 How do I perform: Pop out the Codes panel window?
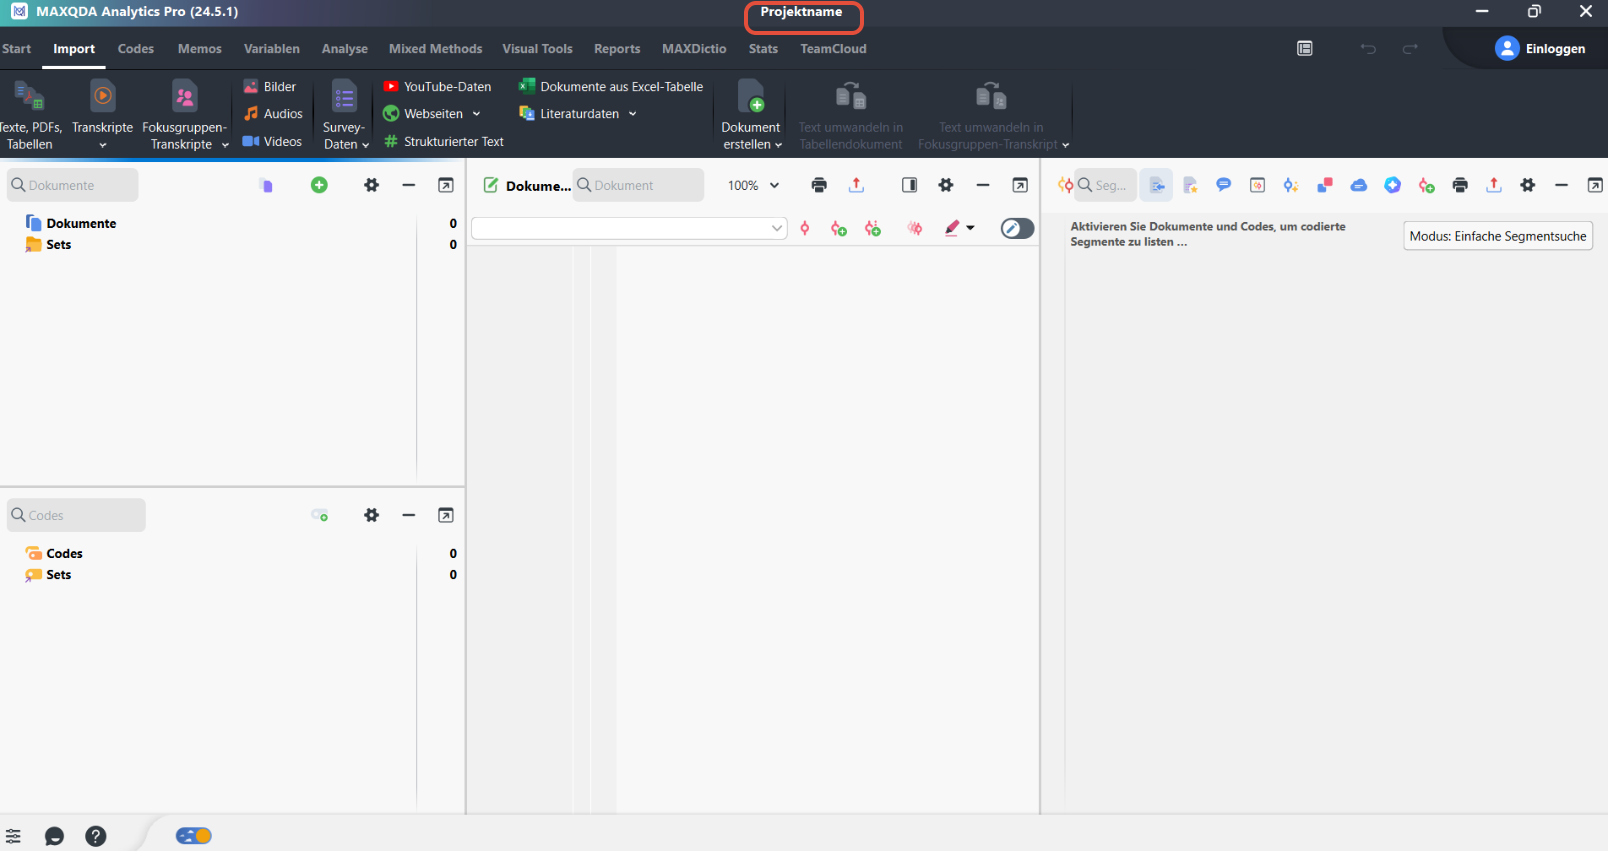(x=446, y=515)
